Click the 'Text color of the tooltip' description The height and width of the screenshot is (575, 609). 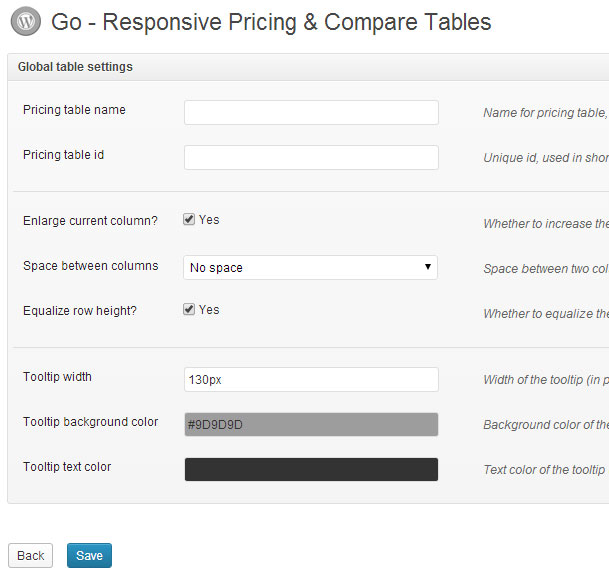point(544,470)
